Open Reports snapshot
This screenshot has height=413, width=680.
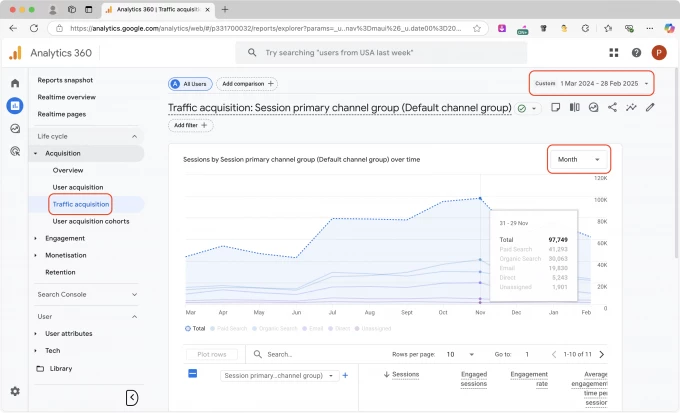coord(65,80)
